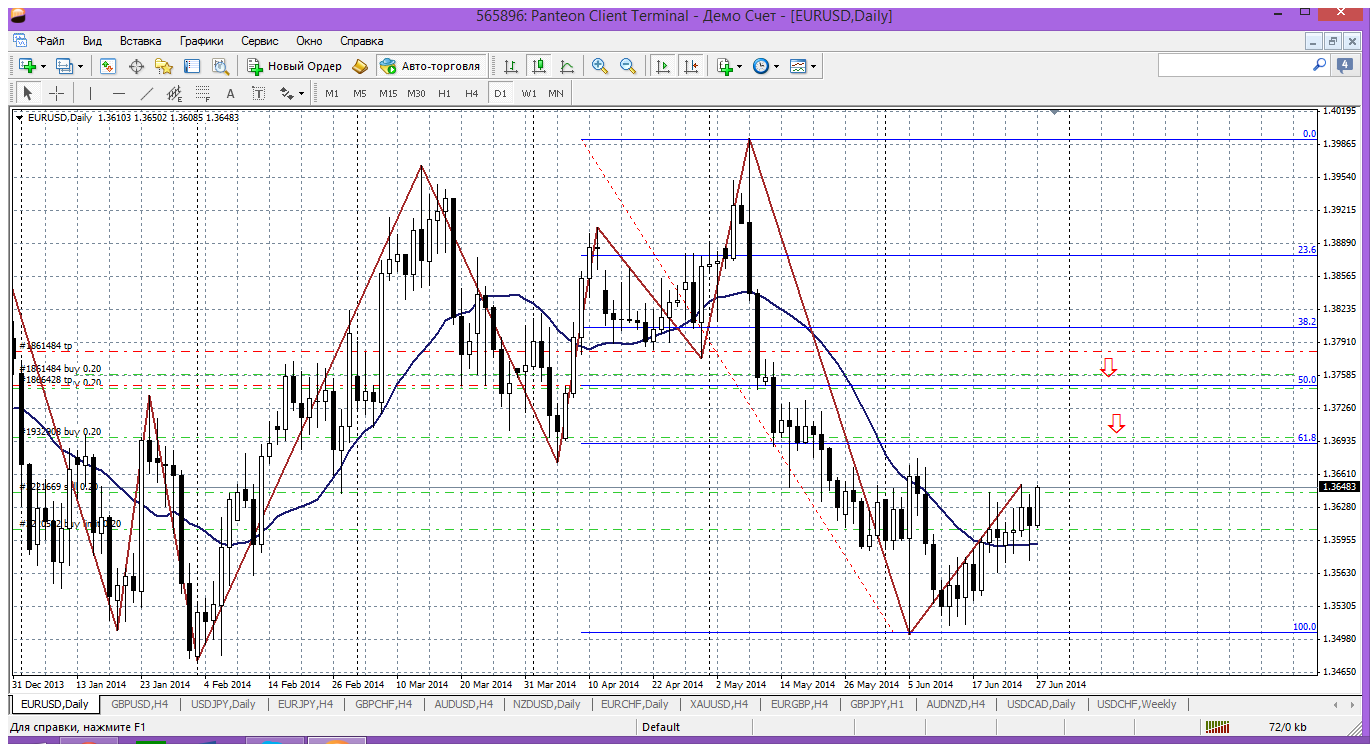1370x744 pixels.
Task: Toggle the chart Auto Scroll option
Action: click(662, 66)
